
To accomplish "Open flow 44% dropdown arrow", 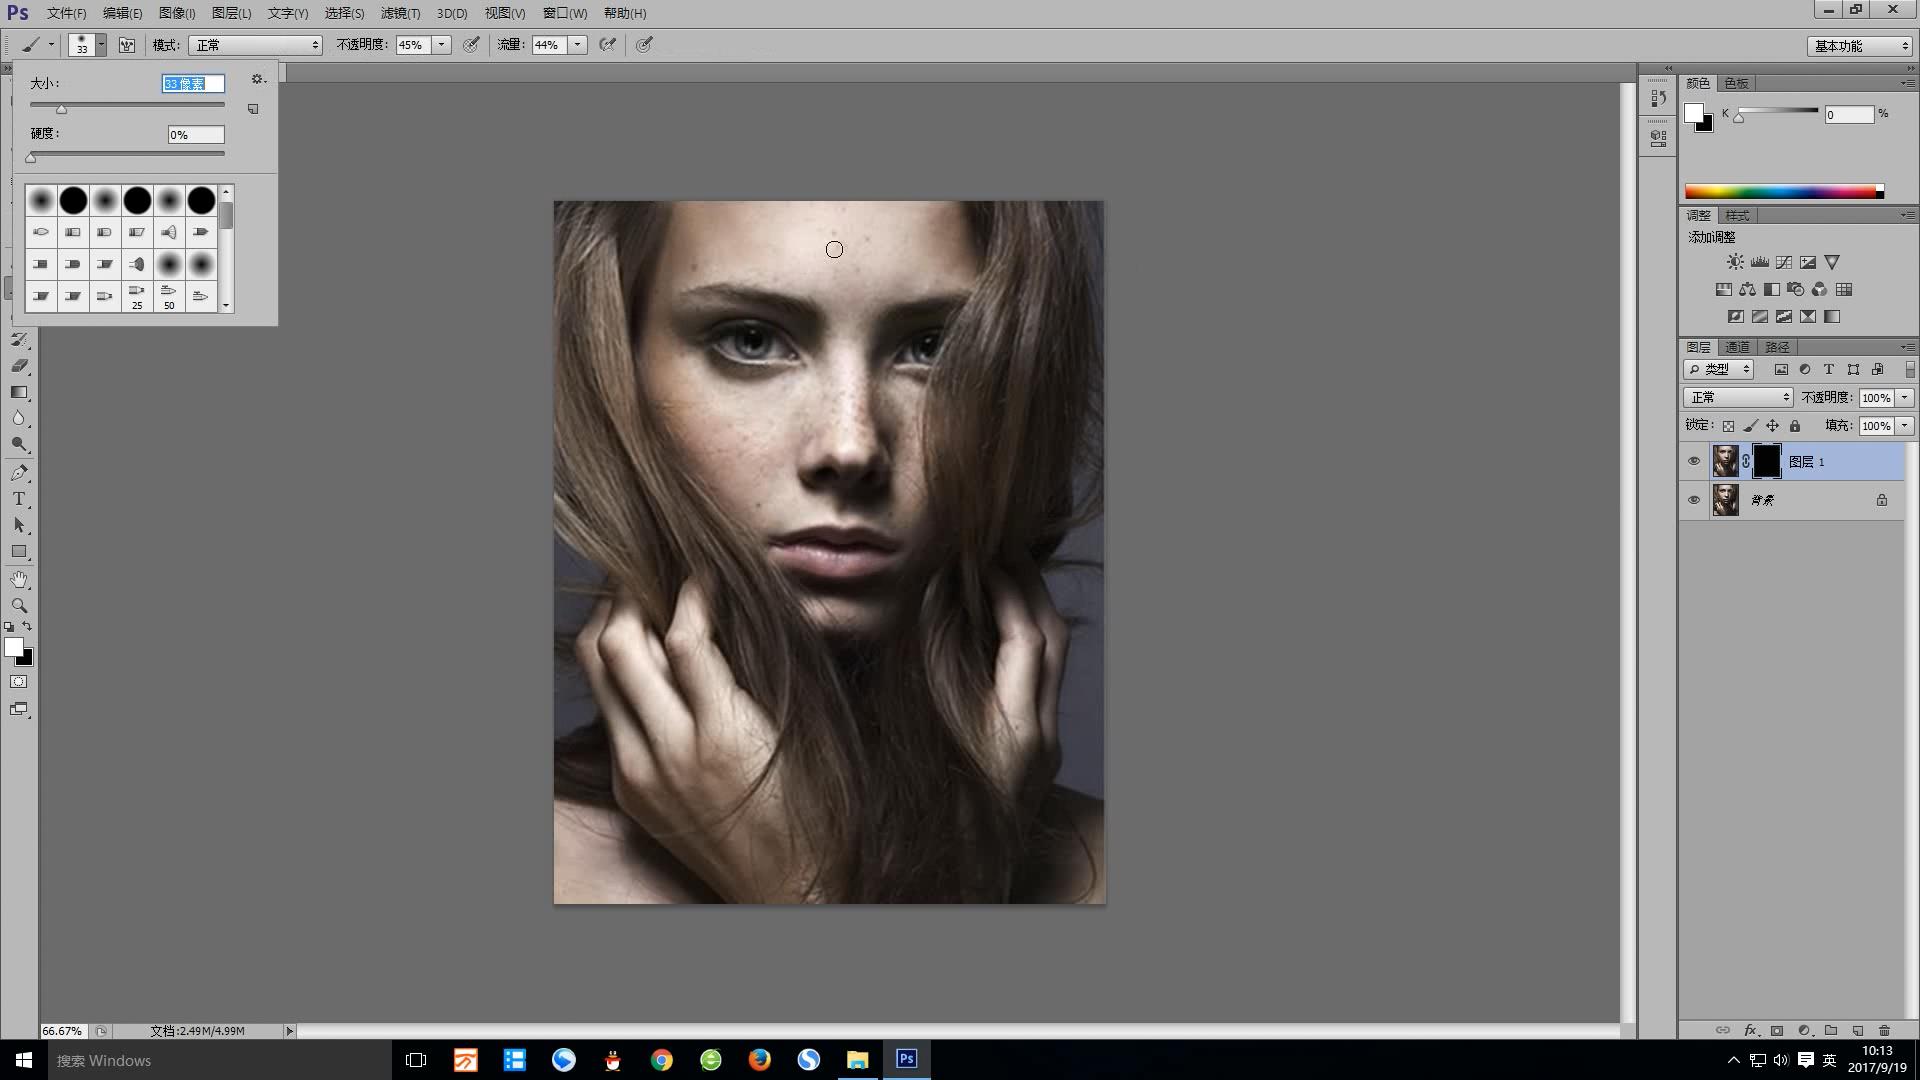I will coord(577,45).
